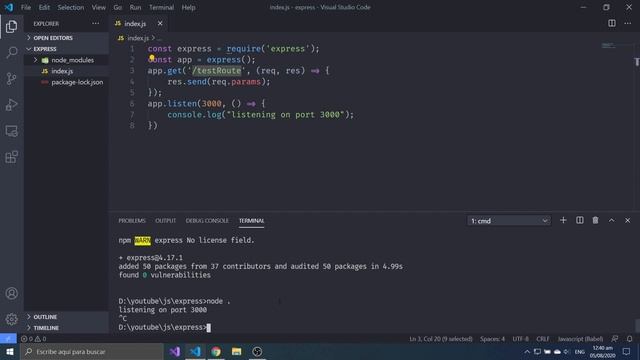Kill terminal with trash icon
The image size is (640, 360).
tap(596, 220)
